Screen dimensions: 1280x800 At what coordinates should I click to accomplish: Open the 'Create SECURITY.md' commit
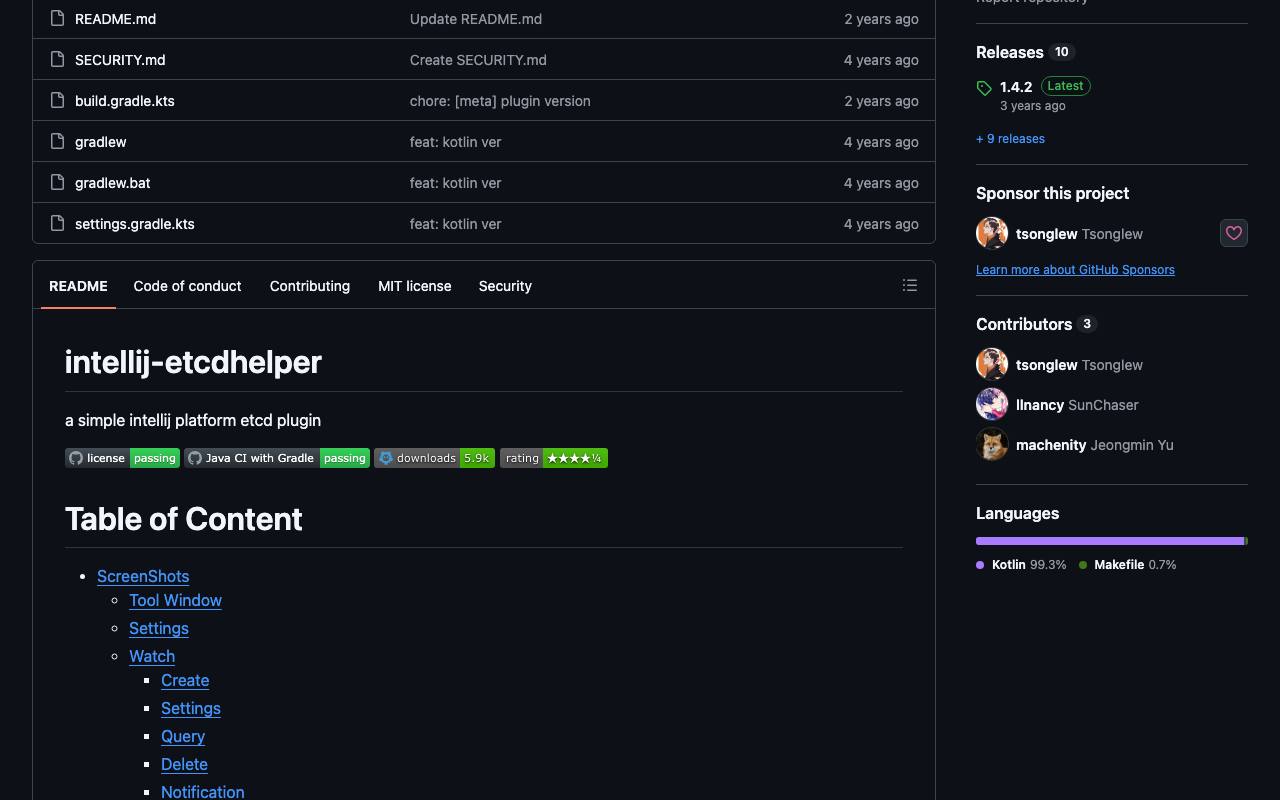tap(478, 60)
